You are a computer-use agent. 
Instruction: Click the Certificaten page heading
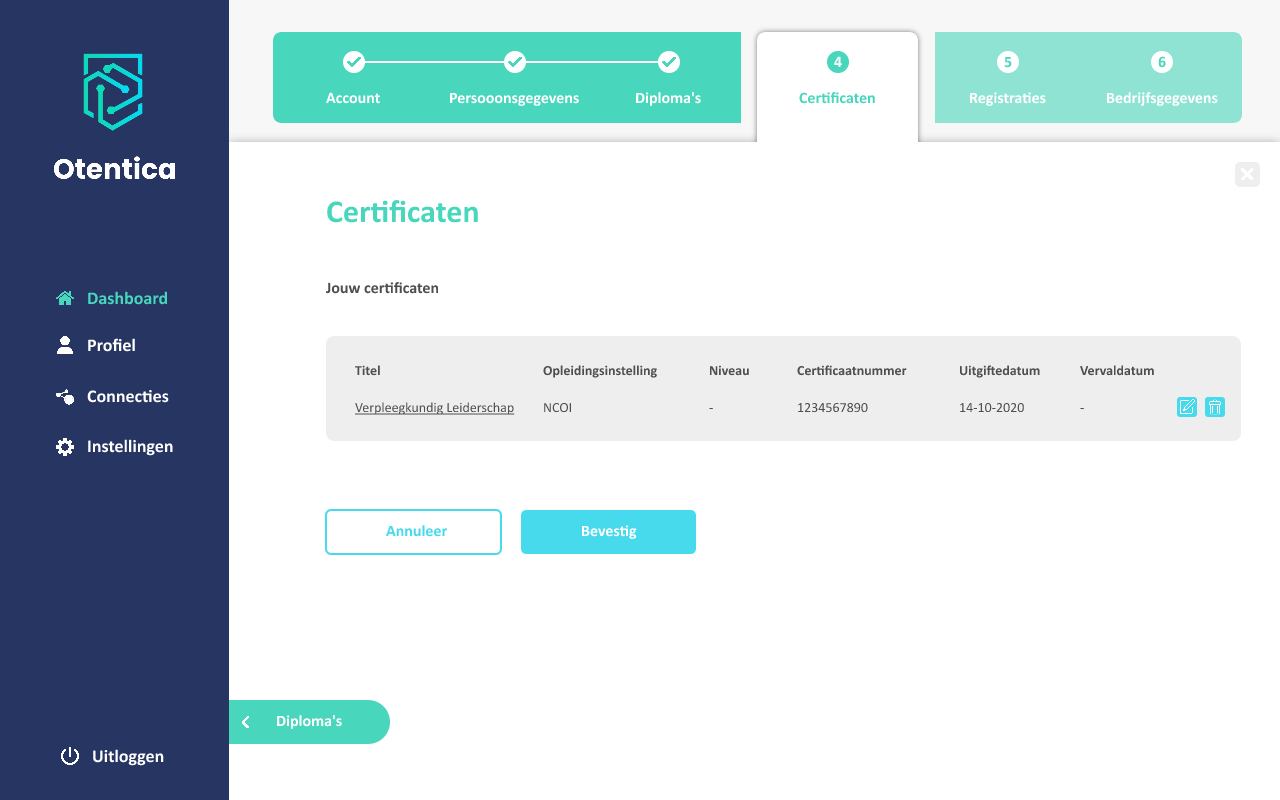402,212
